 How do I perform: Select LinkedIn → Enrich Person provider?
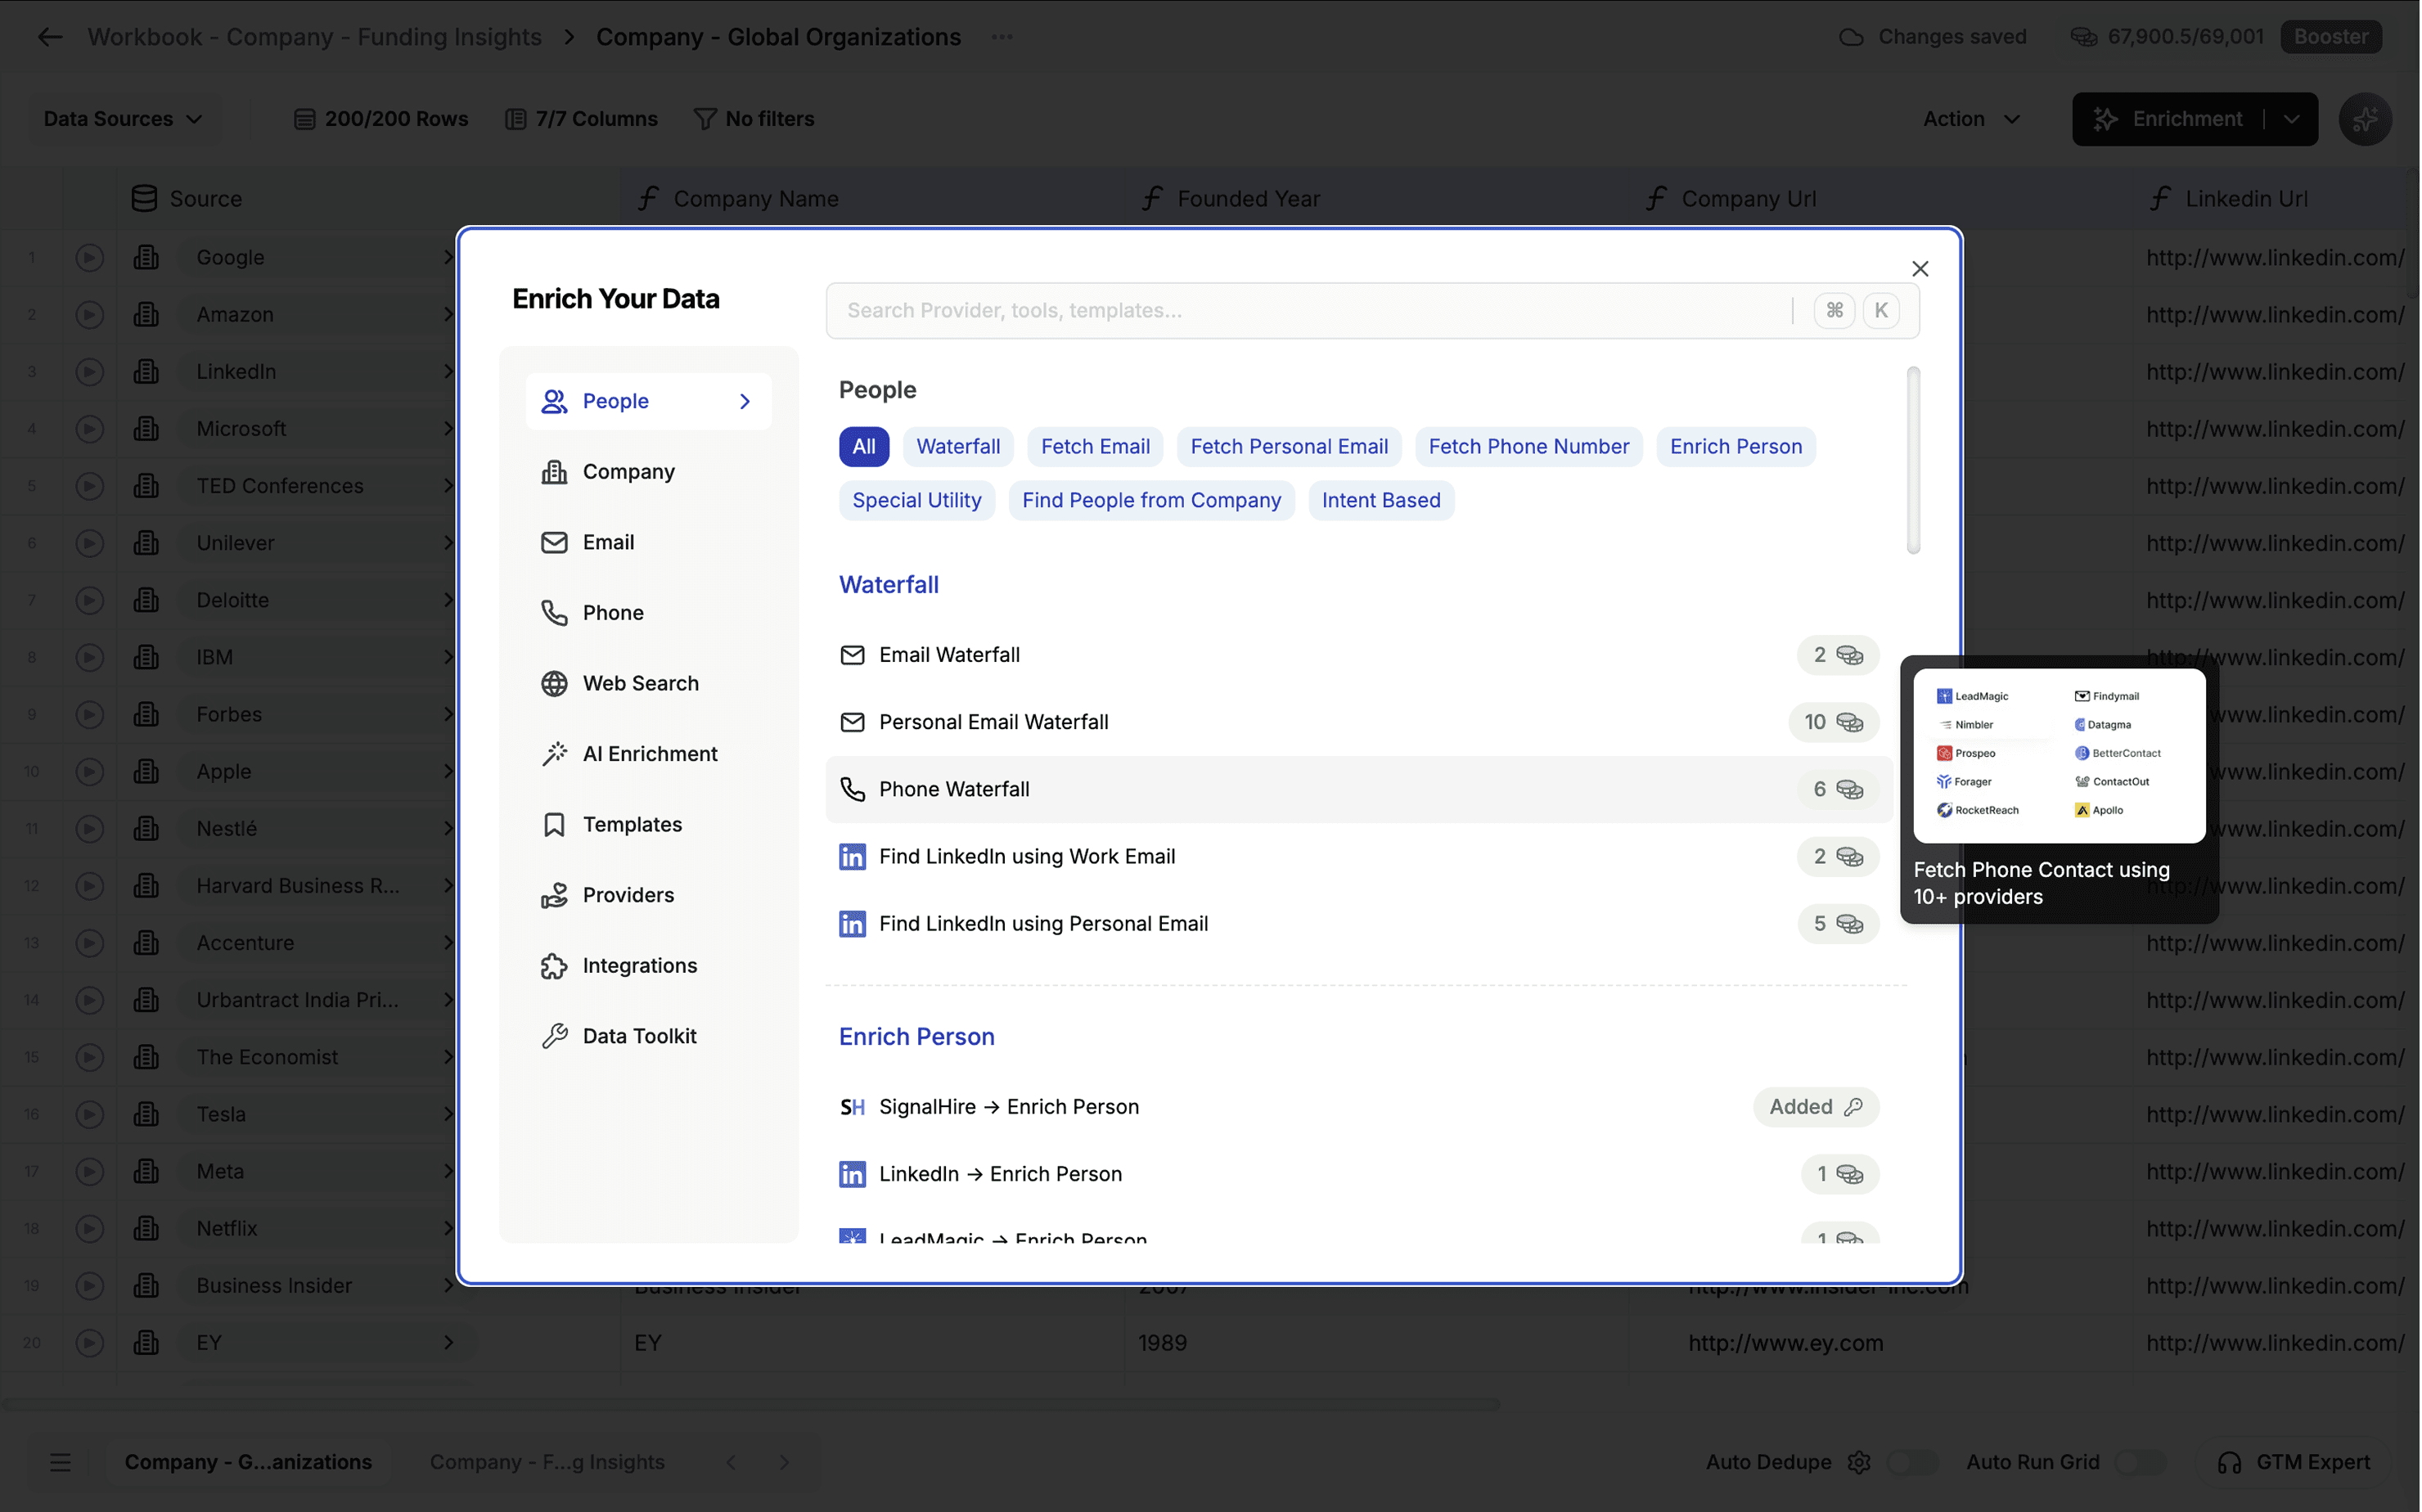pyautogui.click(x=1000, y=1174)
